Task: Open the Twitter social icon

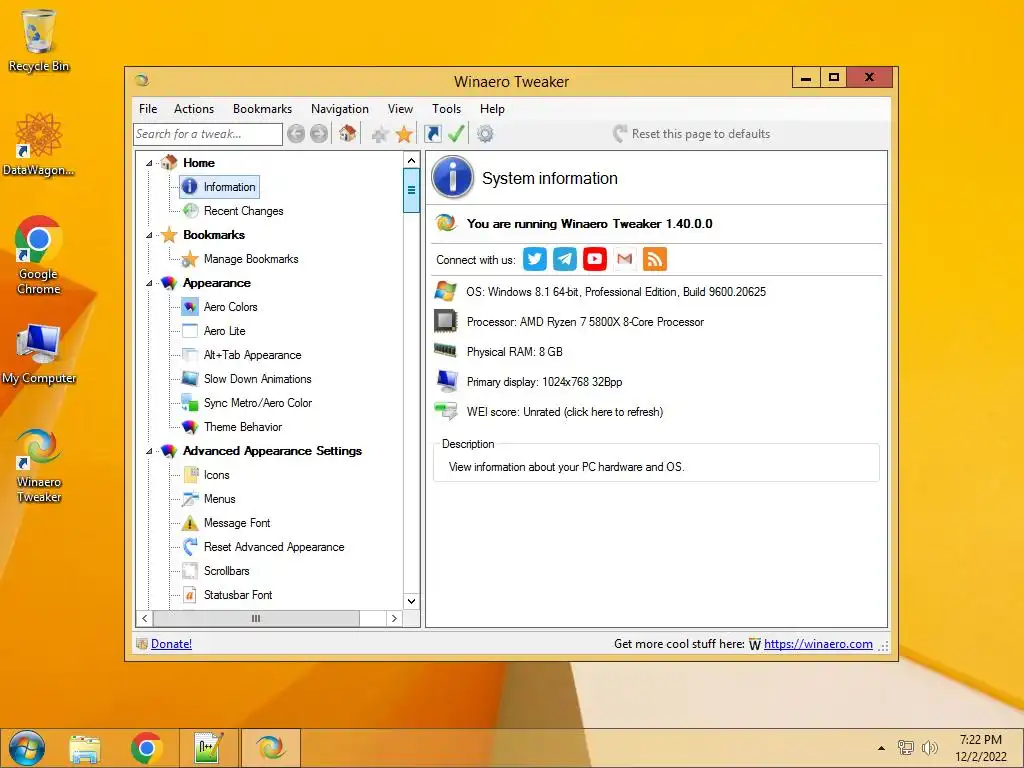Action: (535, 259)
